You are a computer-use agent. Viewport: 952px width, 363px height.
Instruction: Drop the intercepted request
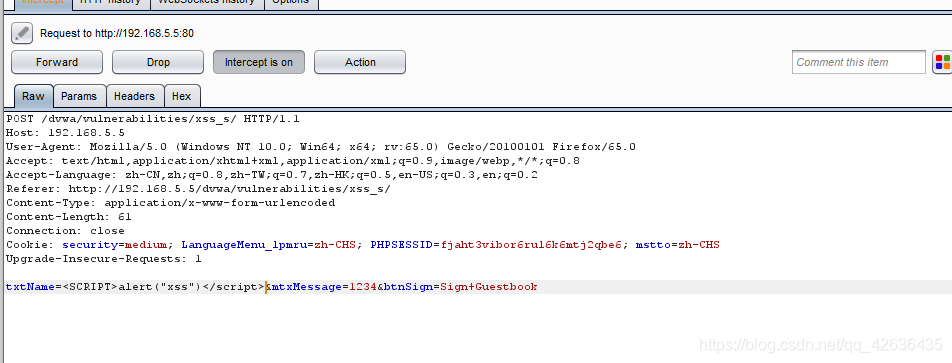coord(158,62)
